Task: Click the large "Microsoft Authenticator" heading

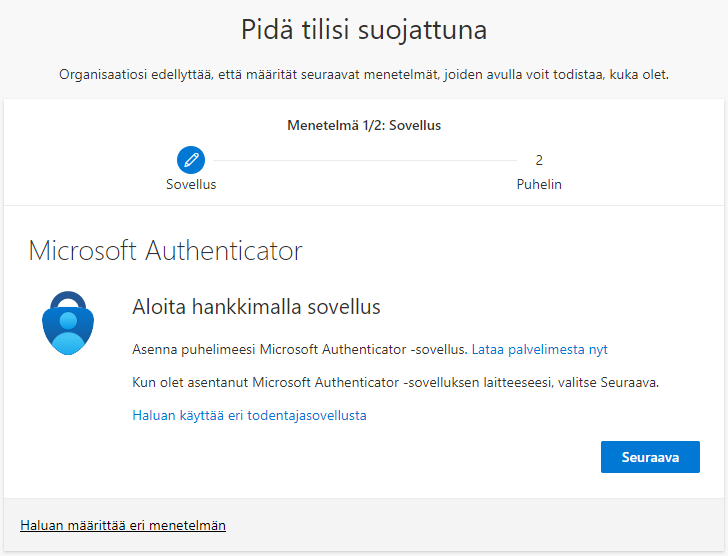Action: (165, 250)
